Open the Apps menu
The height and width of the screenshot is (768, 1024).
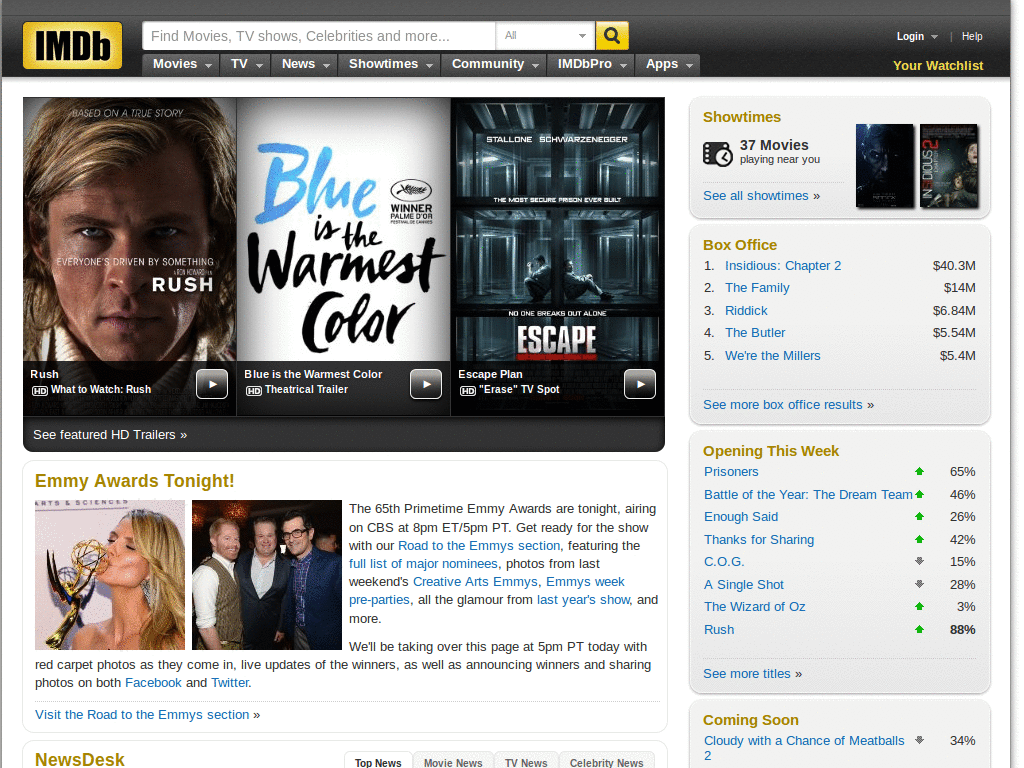coord(668,64)
